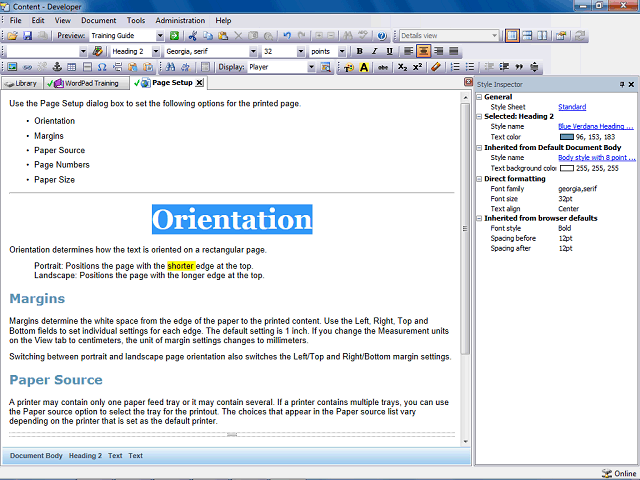Collapse the Direct formatting section
The image size is (640, 480).
coord(479,179)
